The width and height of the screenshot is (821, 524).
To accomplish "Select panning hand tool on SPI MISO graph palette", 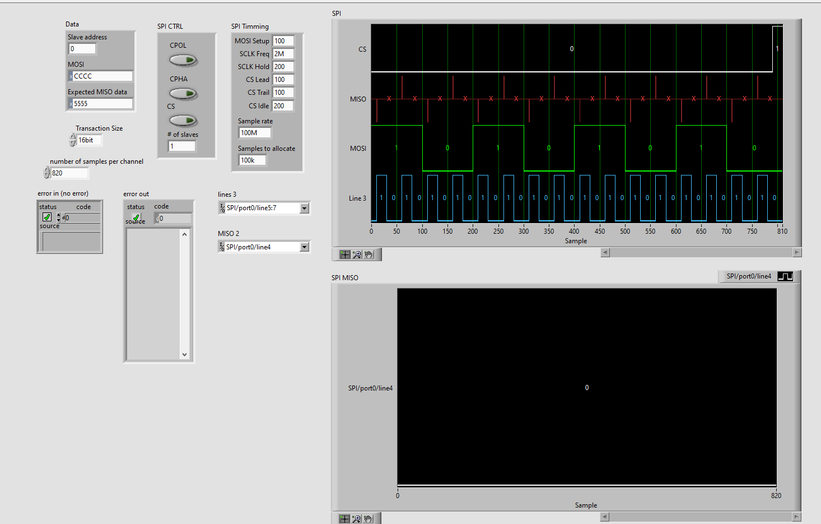I will (368, 519).
